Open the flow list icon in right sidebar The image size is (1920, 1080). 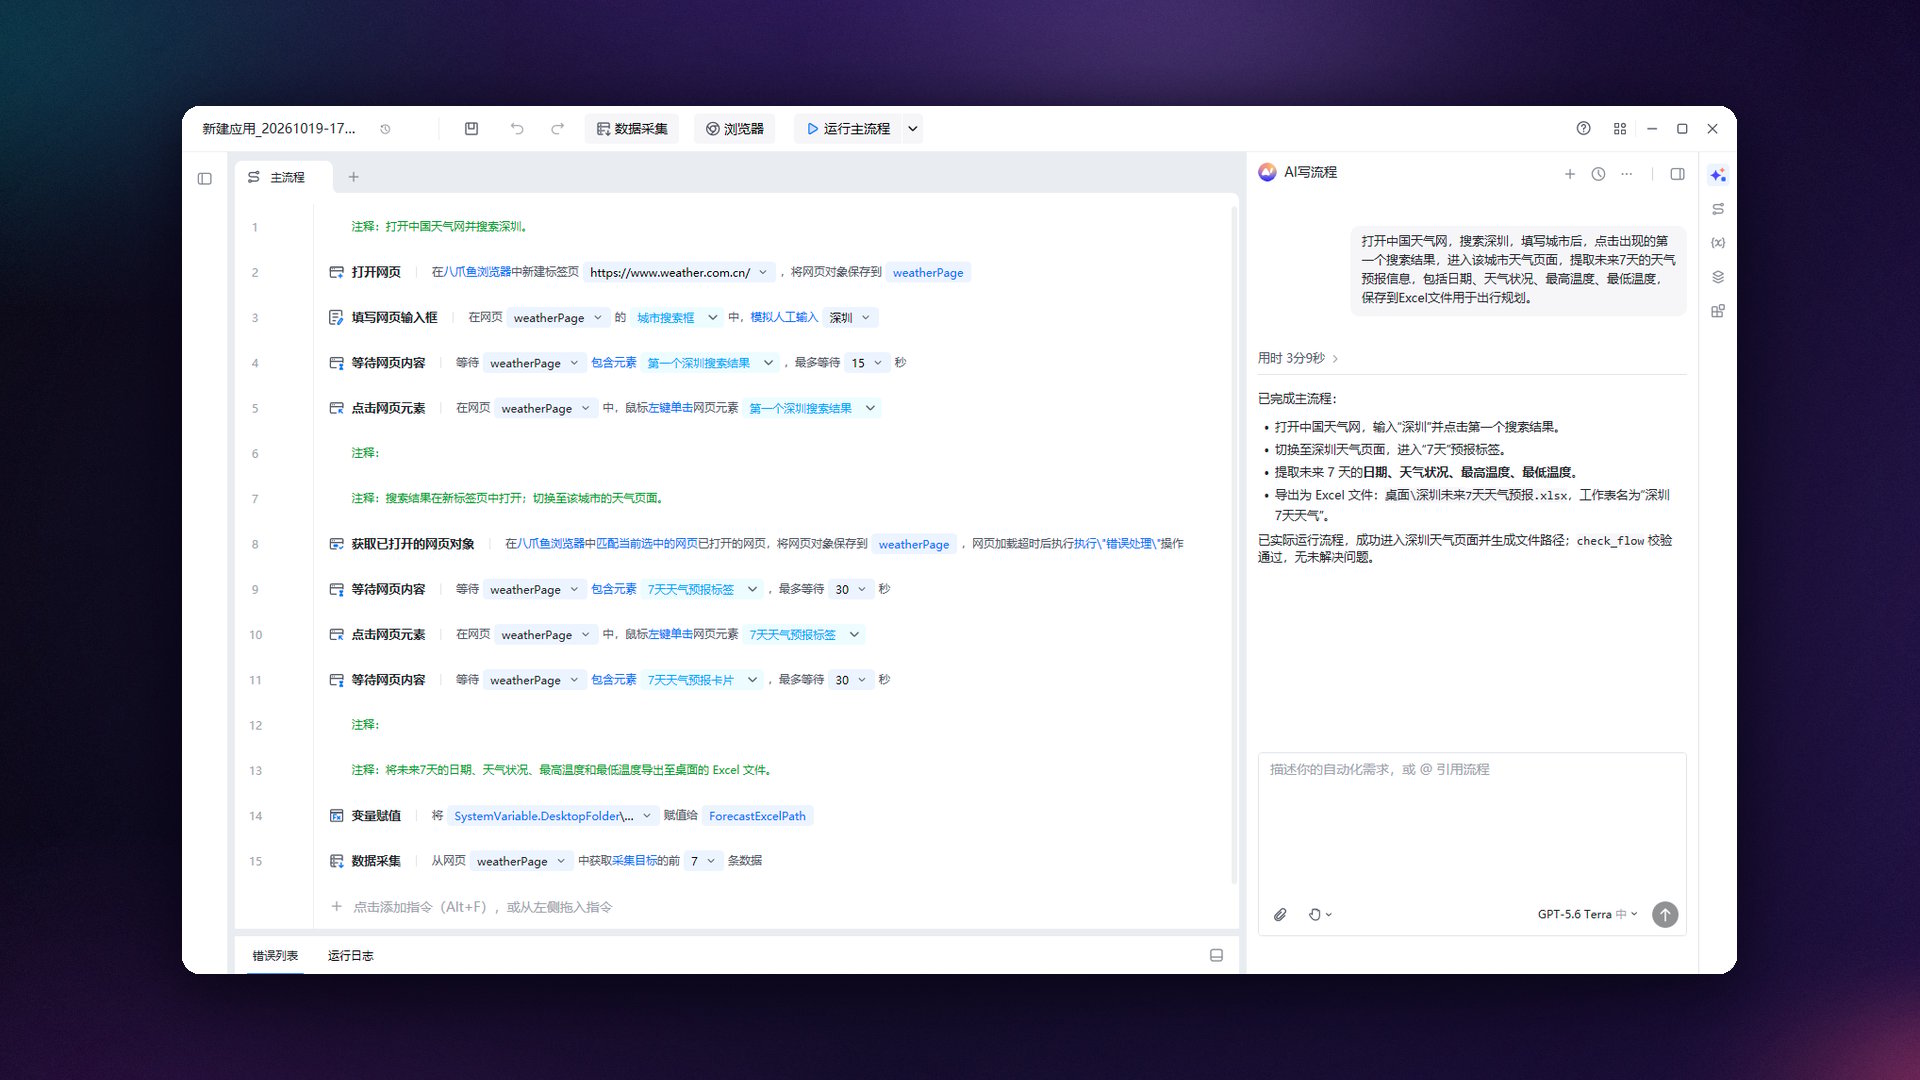point(1718,209)
